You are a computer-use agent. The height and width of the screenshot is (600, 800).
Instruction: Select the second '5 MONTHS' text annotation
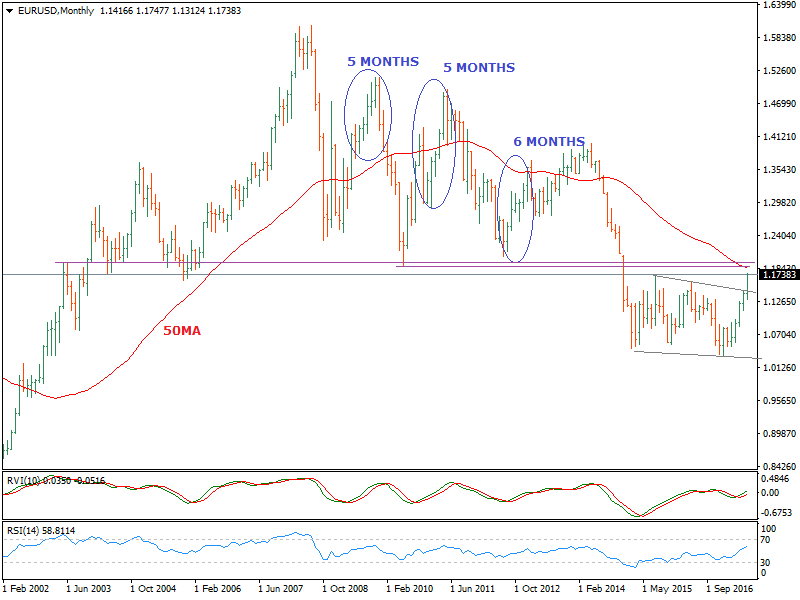point(479,68)
